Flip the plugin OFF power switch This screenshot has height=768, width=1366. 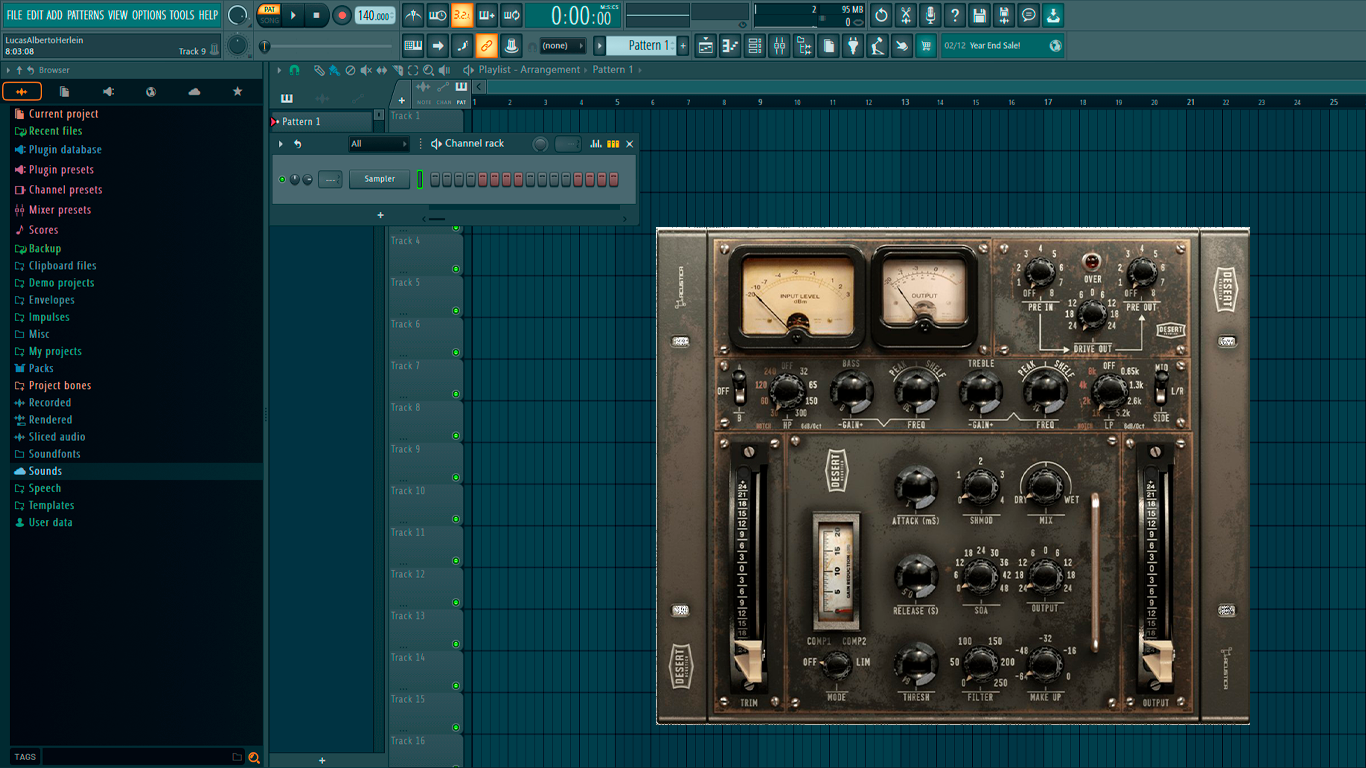[x=739, y=389]
